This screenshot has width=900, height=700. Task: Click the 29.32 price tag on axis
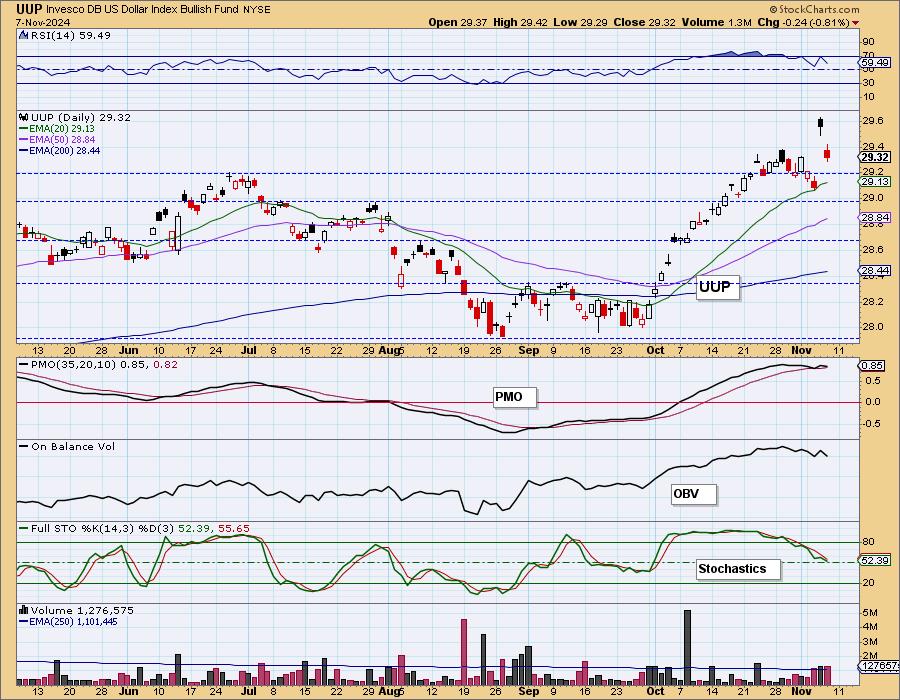click(875, 157)
